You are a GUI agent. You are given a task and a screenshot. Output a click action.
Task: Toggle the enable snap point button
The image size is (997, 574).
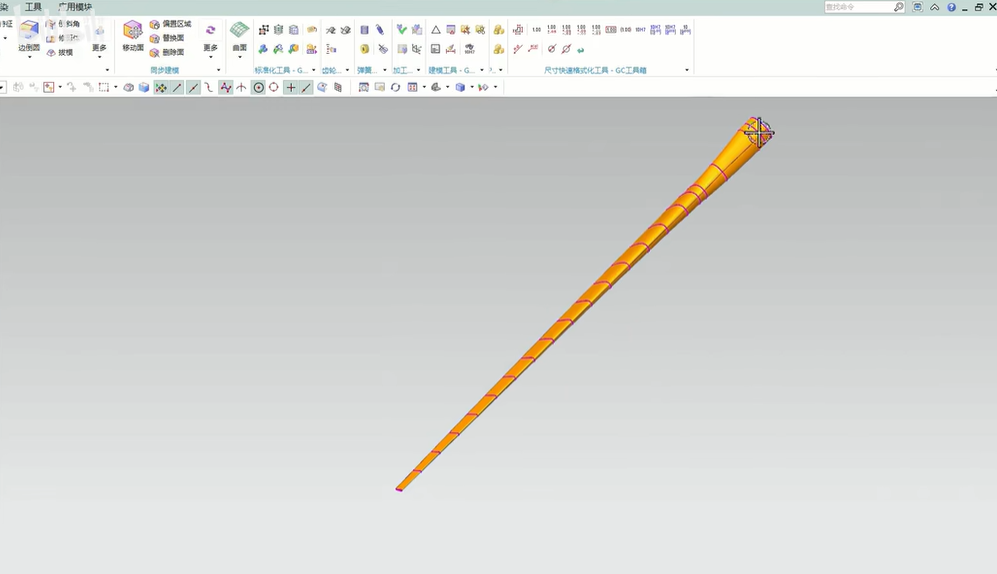(x=161, y=88)
